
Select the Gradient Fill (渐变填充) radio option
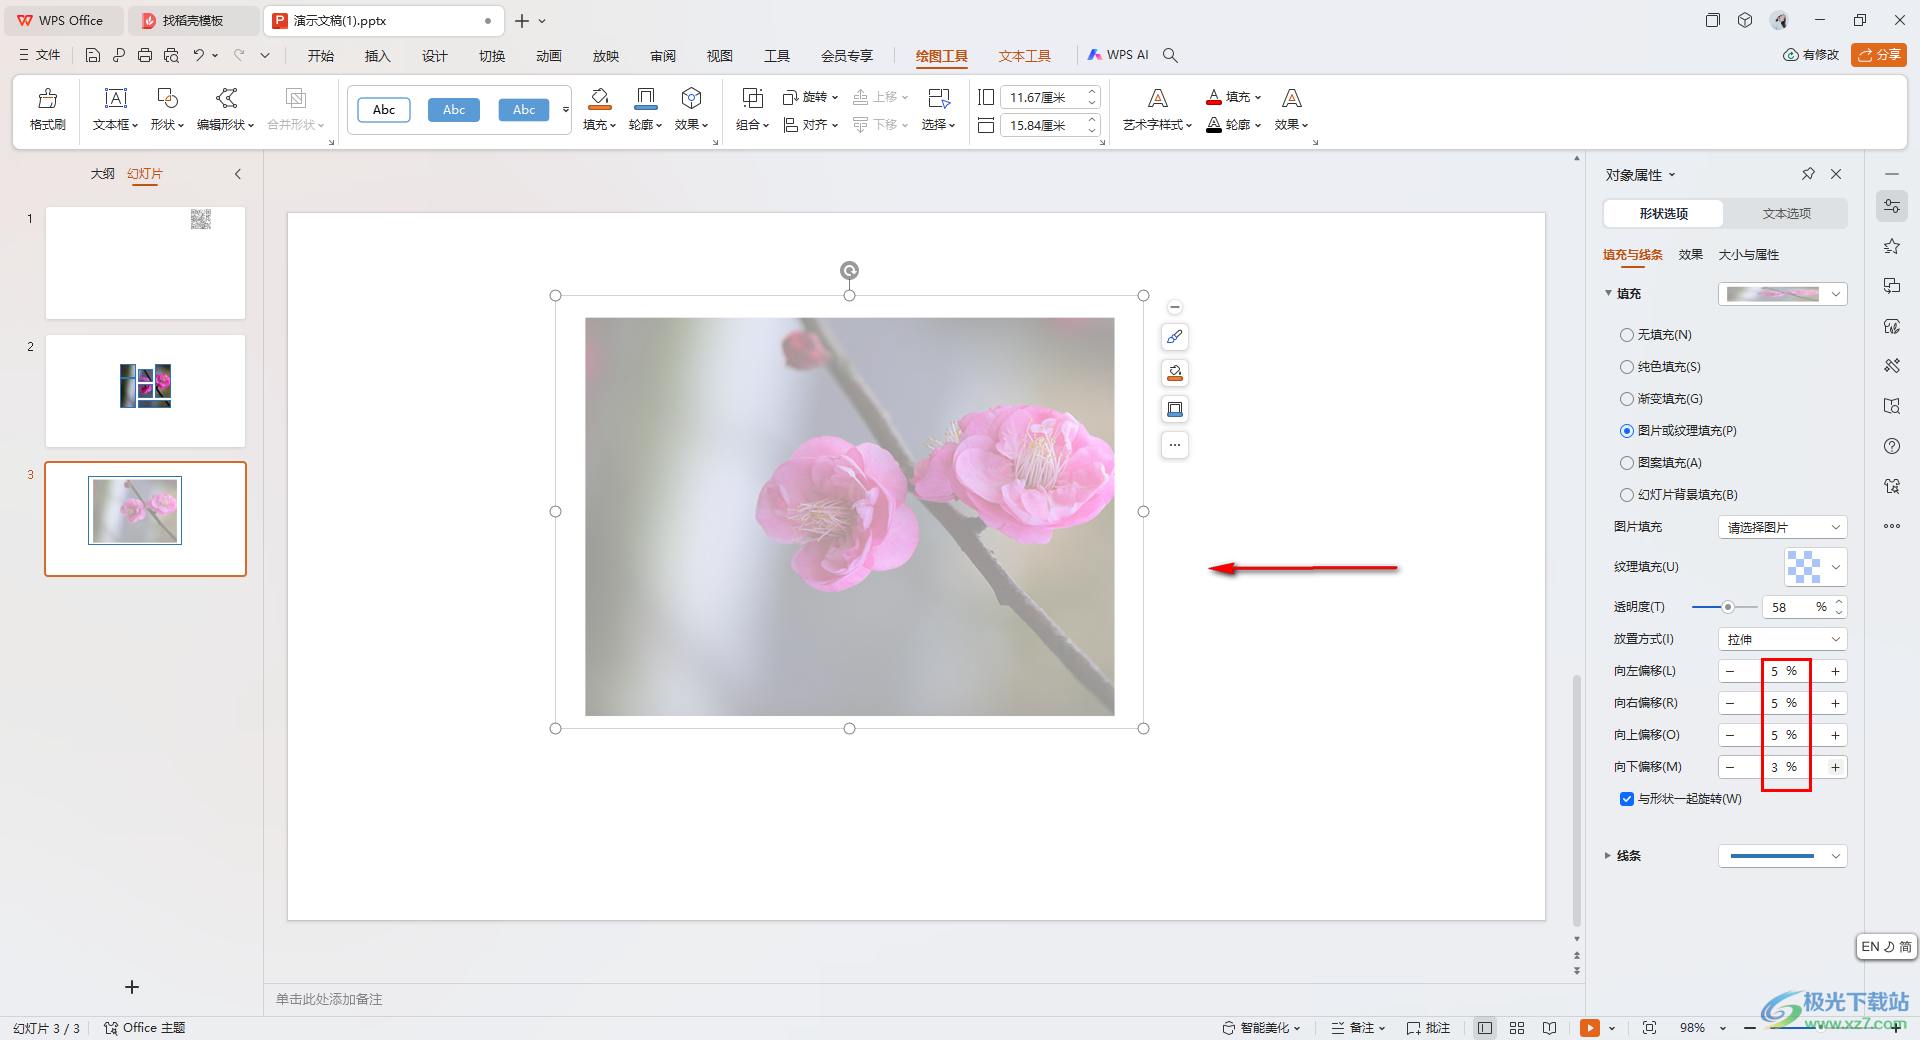pos(1627,399)
